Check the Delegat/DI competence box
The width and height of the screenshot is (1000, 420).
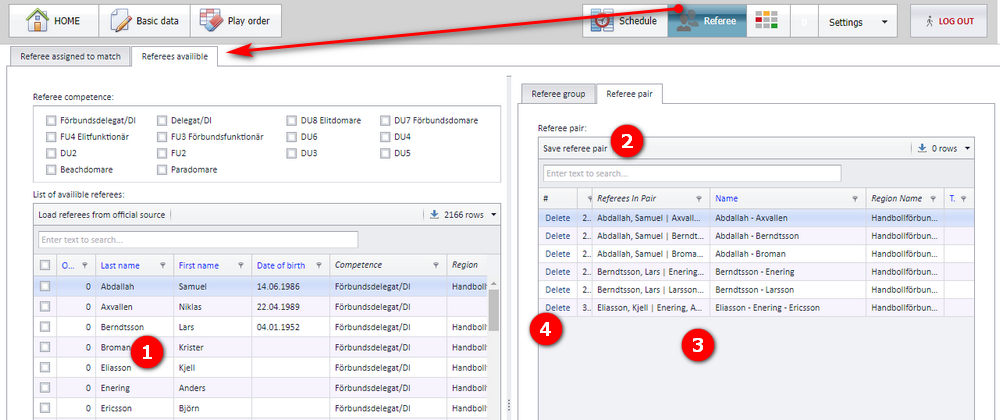click(x=162, y=120)
